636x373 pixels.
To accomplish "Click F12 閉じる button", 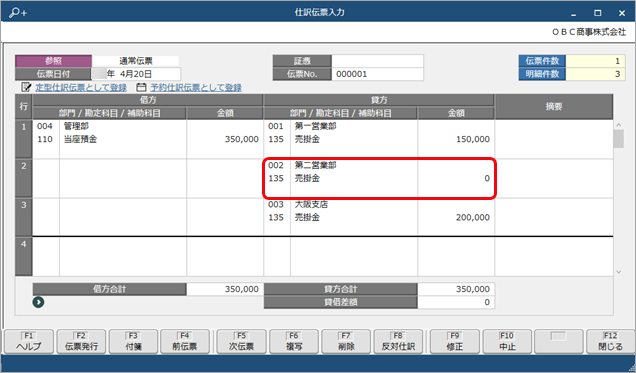I will [x=610, y=341].
